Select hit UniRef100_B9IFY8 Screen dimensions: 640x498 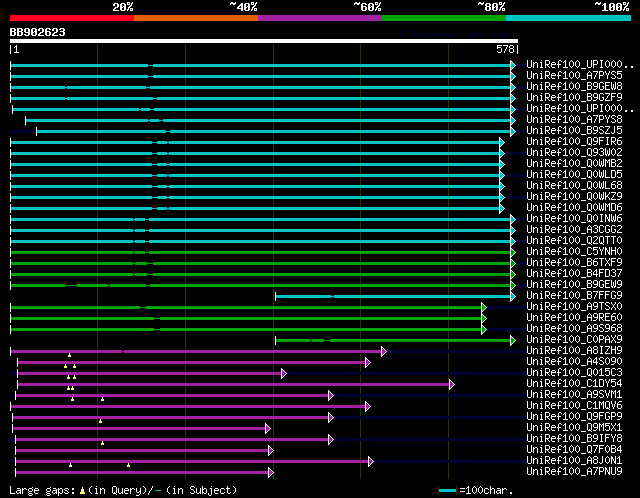(574, 439)
